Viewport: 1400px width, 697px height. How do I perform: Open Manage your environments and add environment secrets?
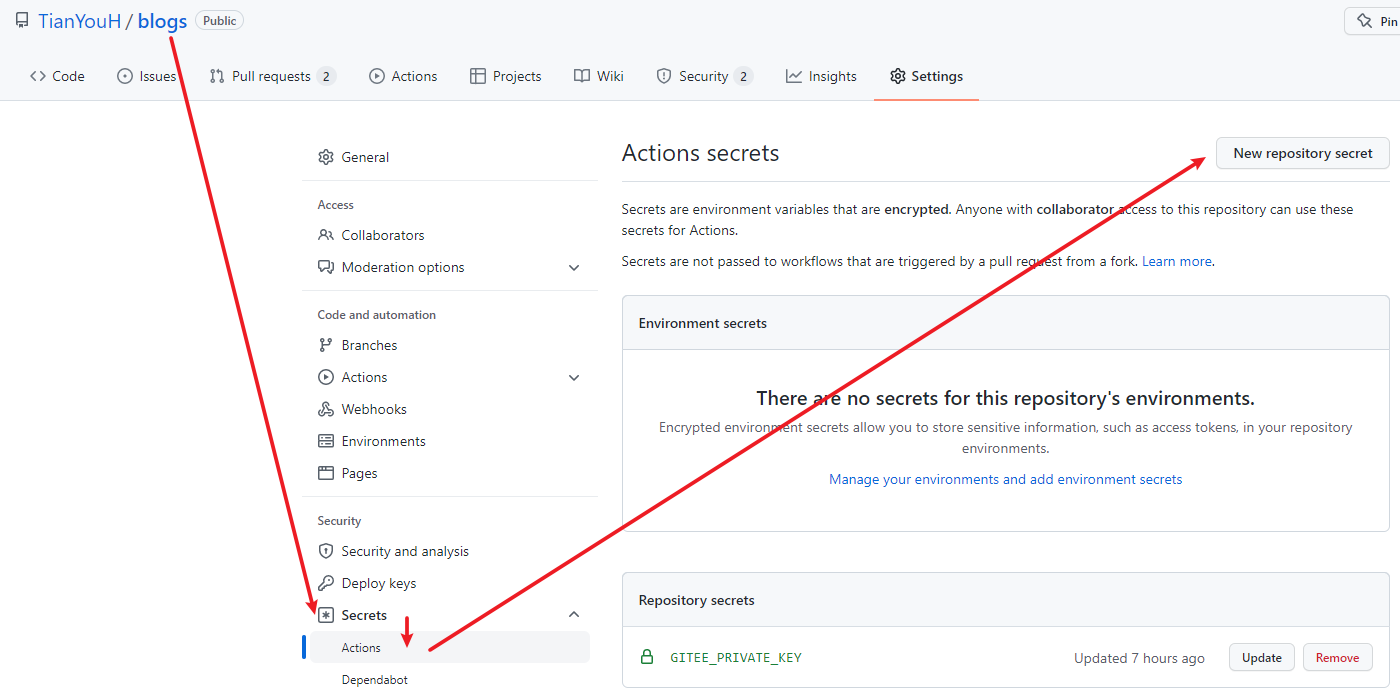(1006, 479)
